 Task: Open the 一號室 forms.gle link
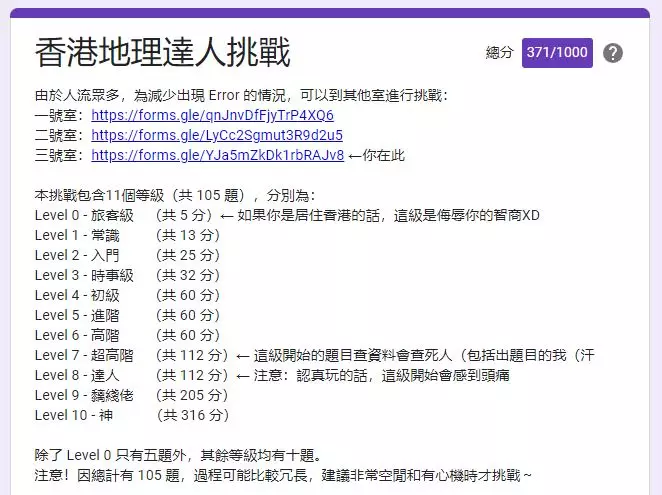coord(212,115)
